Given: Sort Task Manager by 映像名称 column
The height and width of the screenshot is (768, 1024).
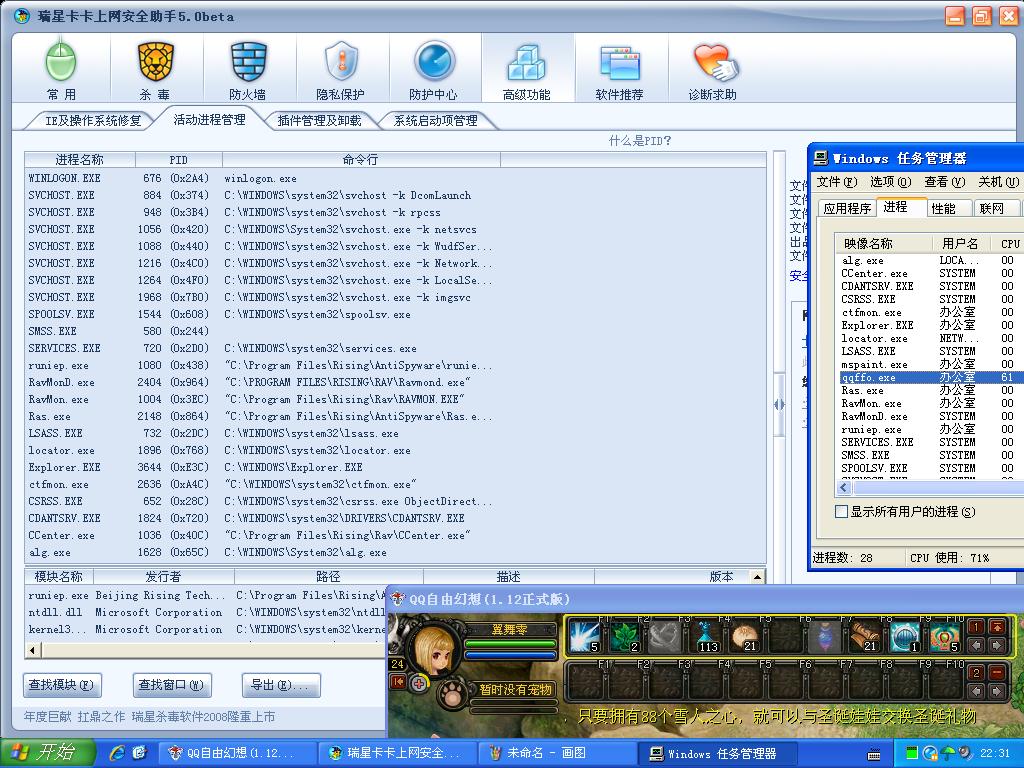Looking at the screenshot, I should (x=884, y=244).
